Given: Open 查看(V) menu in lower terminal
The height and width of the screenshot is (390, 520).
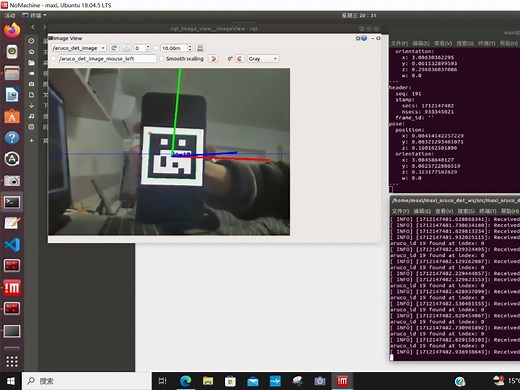Looking at the screenshot, I should click(x=444, y=211).
